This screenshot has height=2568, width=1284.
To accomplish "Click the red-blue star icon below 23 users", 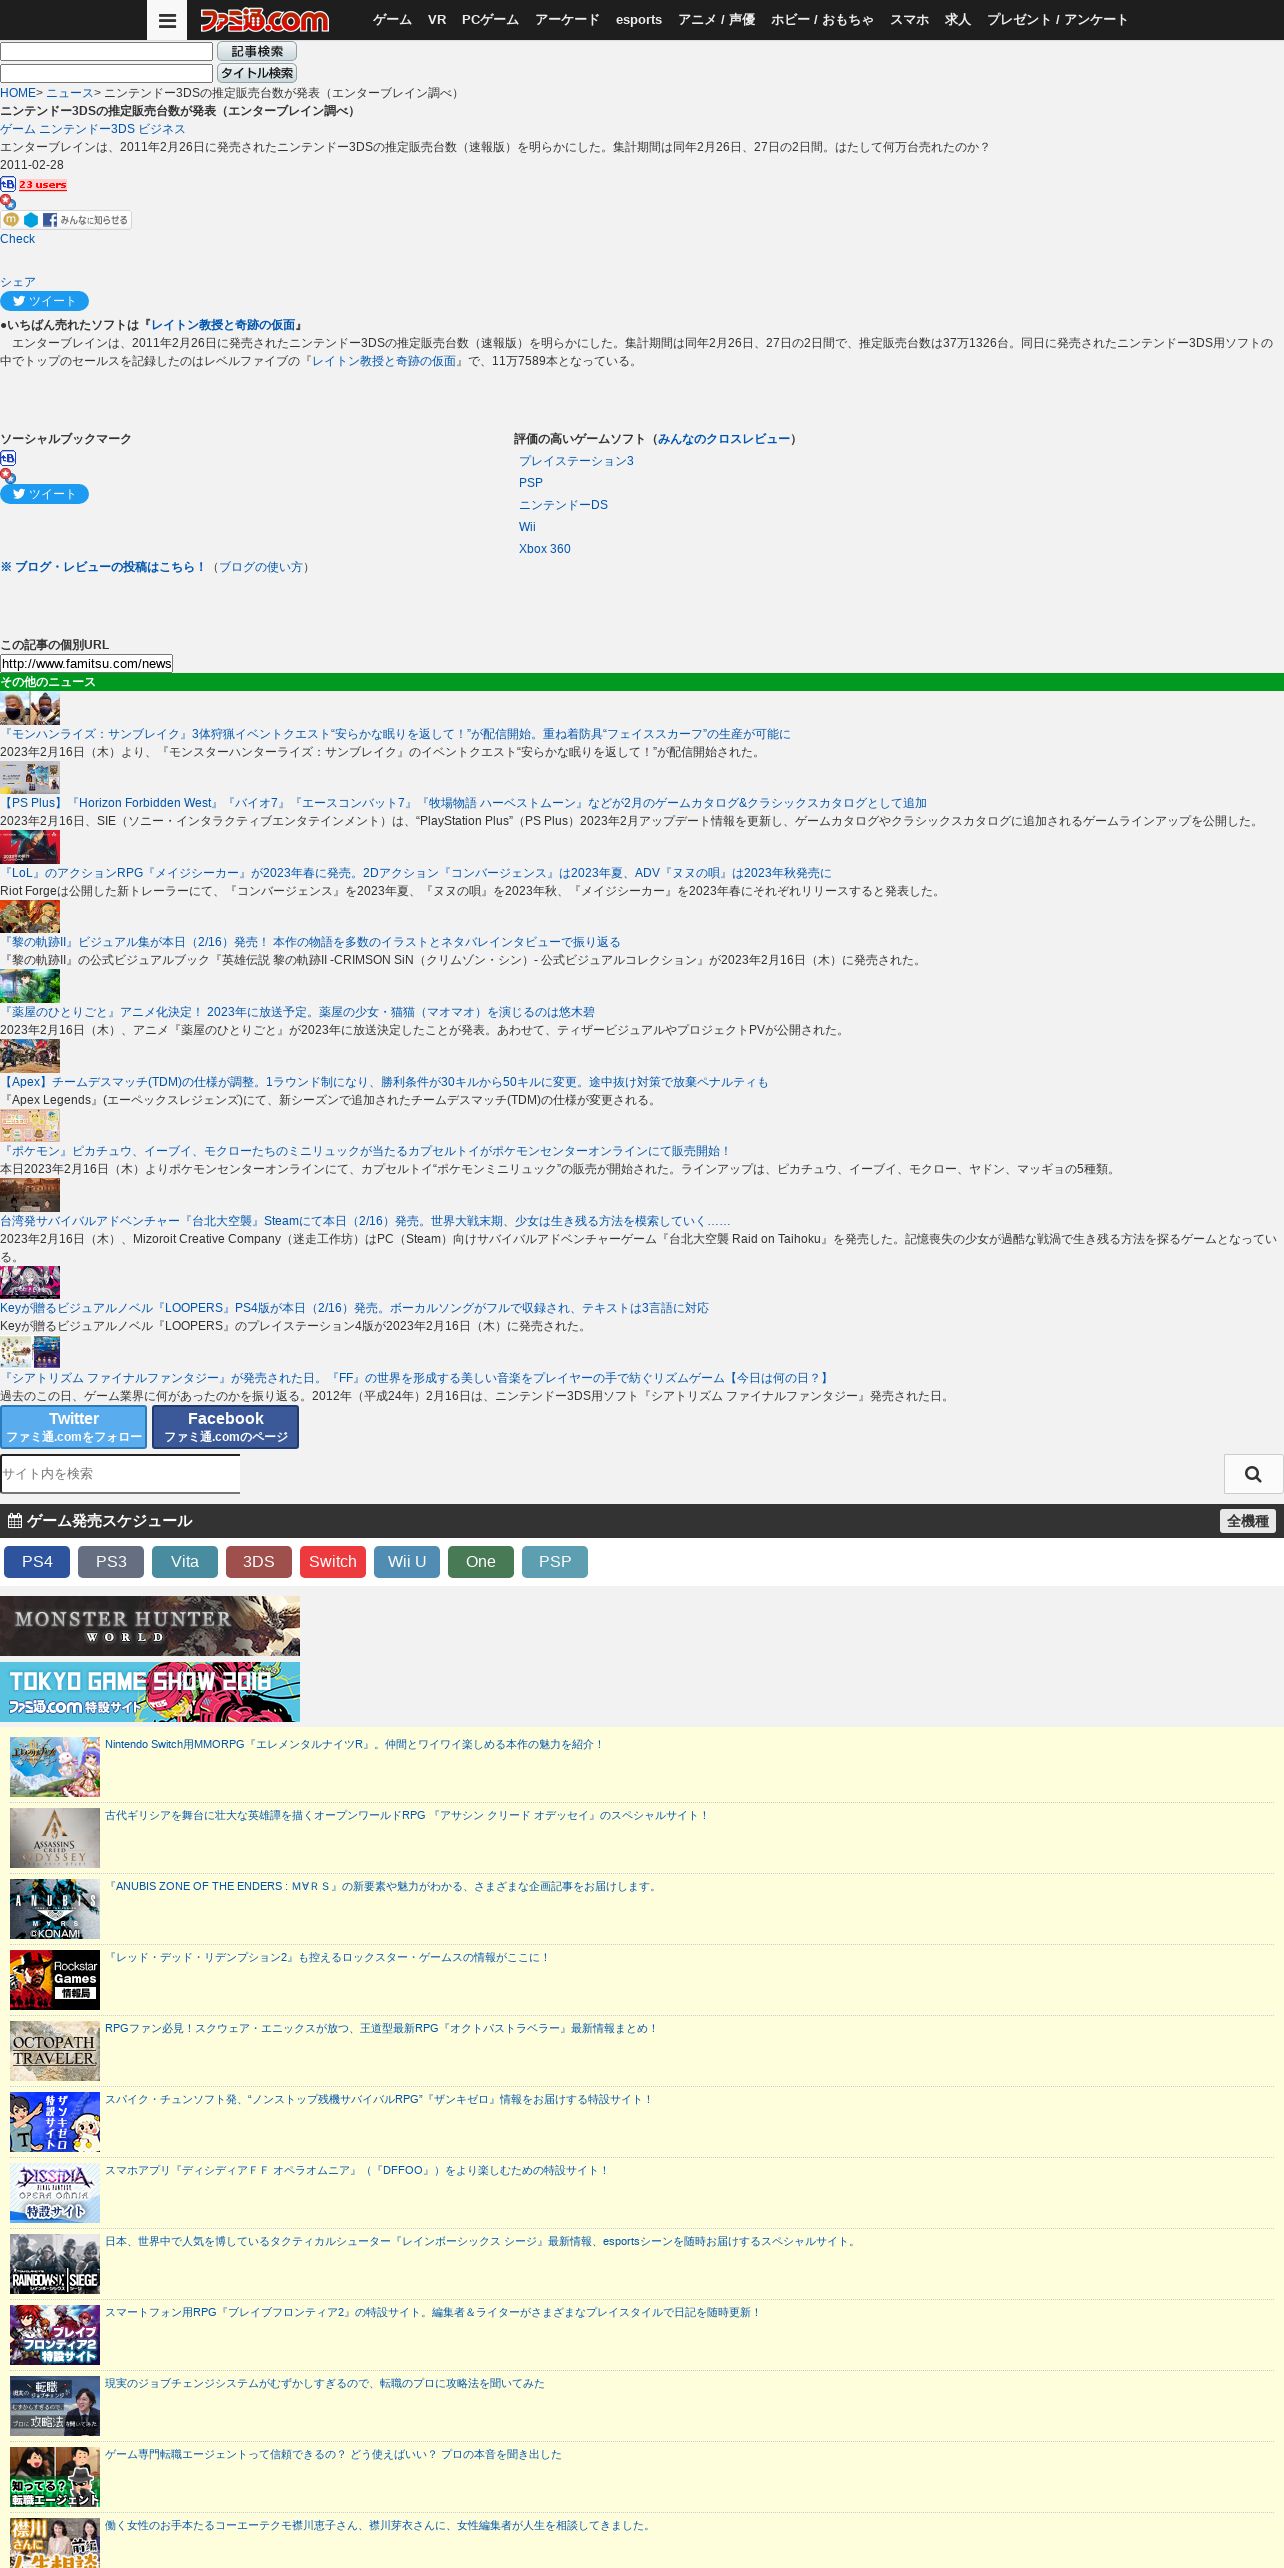I will [8, 202].
